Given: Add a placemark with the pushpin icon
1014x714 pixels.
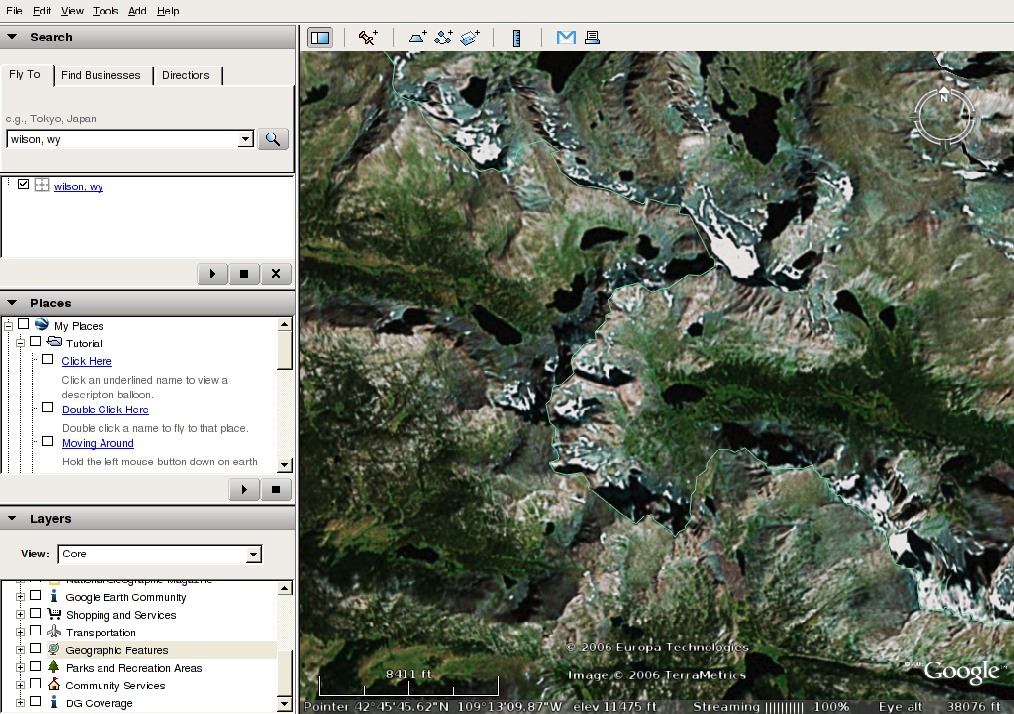Looking at the screenshot, I should click(x=368, y=38).
